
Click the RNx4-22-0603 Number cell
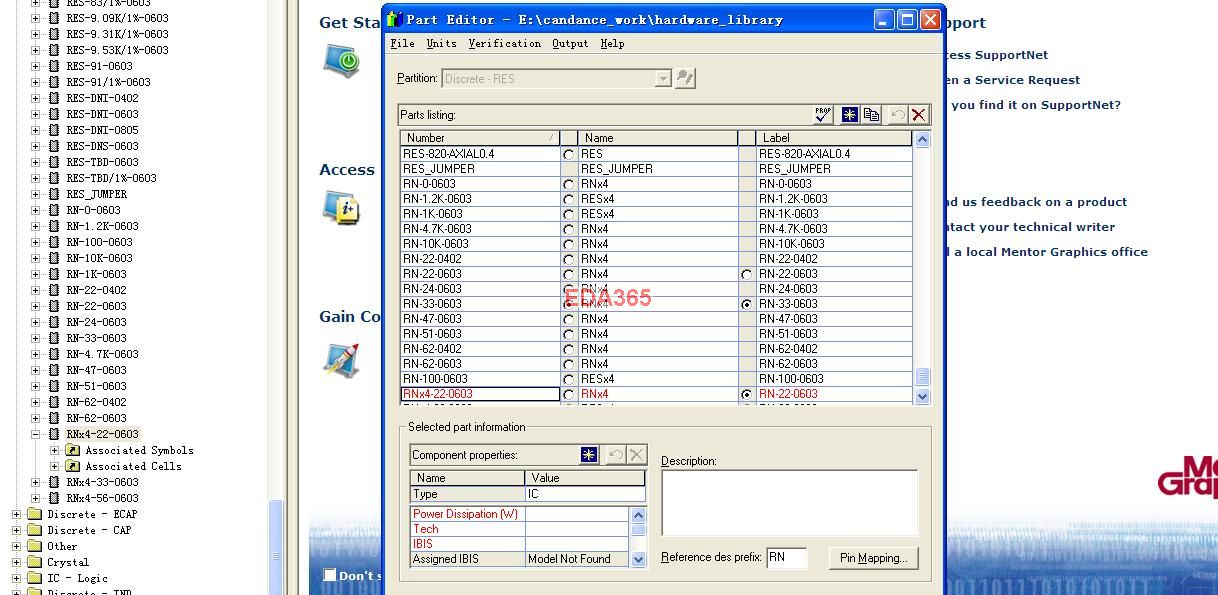480,394
